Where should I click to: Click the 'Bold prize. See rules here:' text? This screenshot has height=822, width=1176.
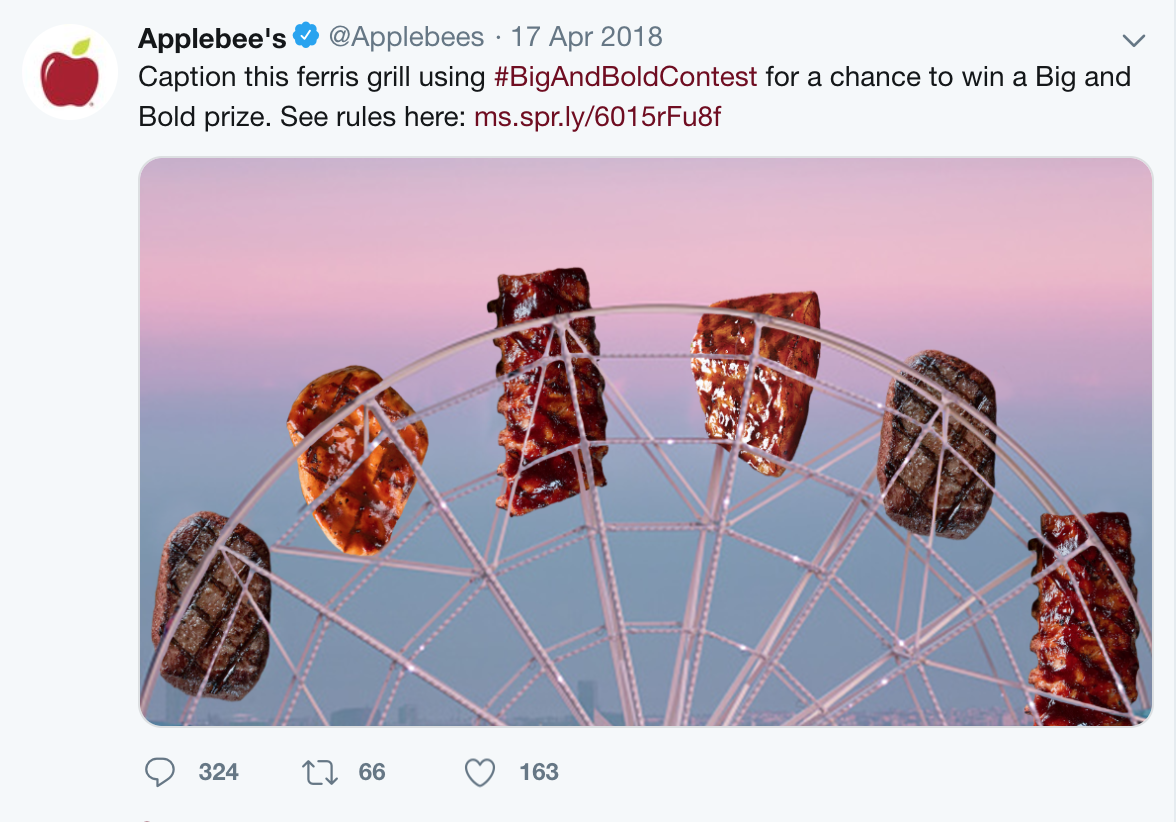coord(302,116)
